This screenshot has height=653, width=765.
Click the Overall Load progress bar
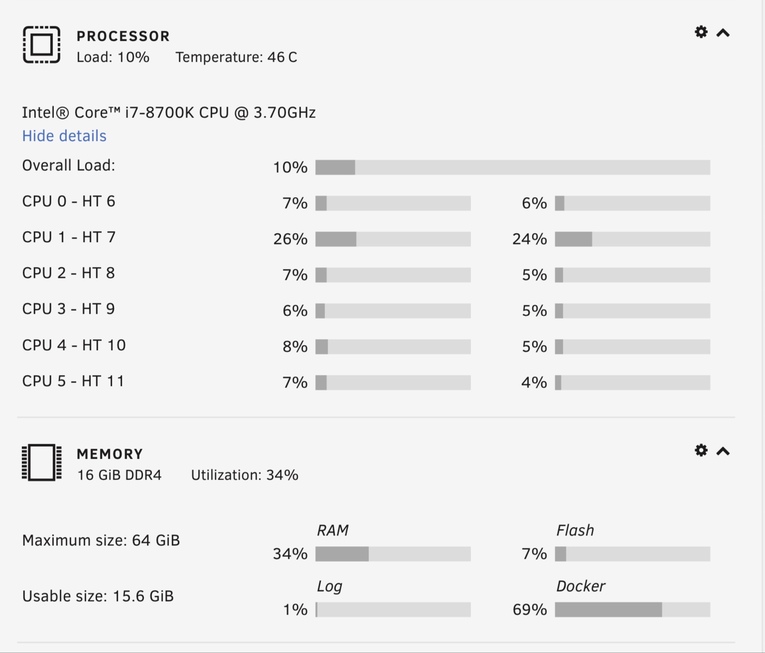[x=512, y=167]
